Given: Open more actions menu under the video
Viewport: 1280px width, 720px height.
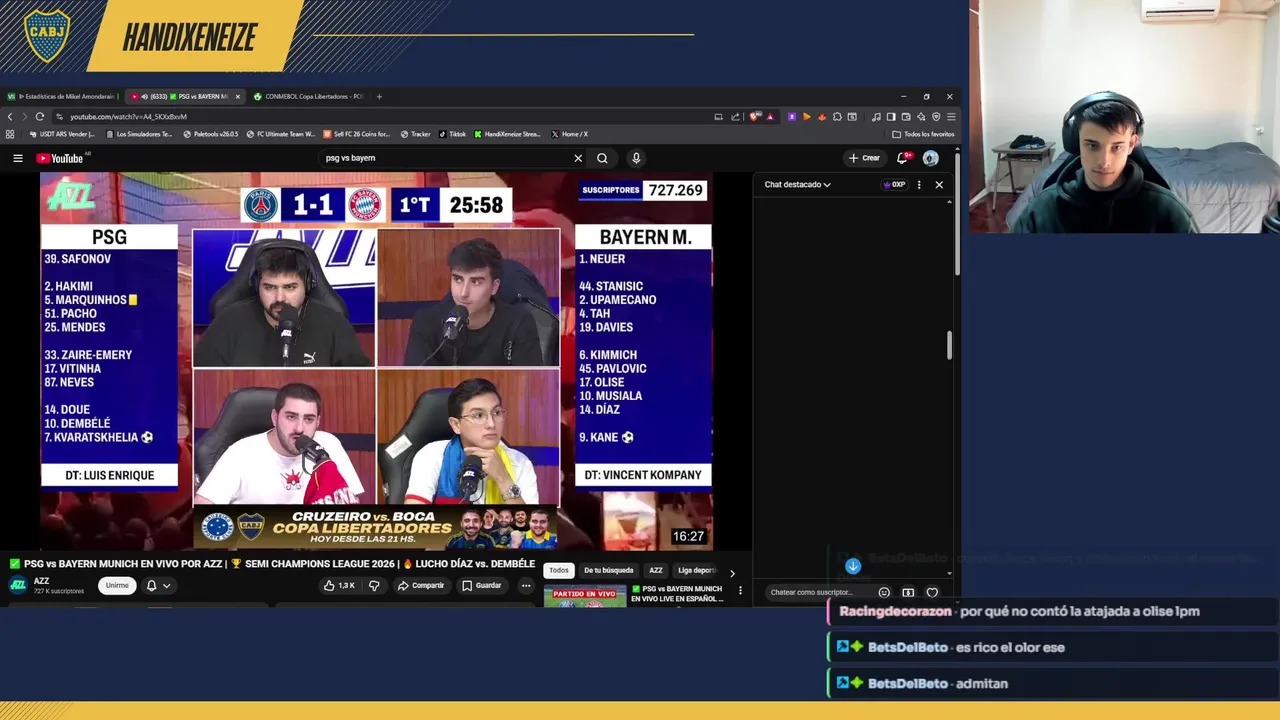Looking at the screenshot, I should (x=526, y=585).
